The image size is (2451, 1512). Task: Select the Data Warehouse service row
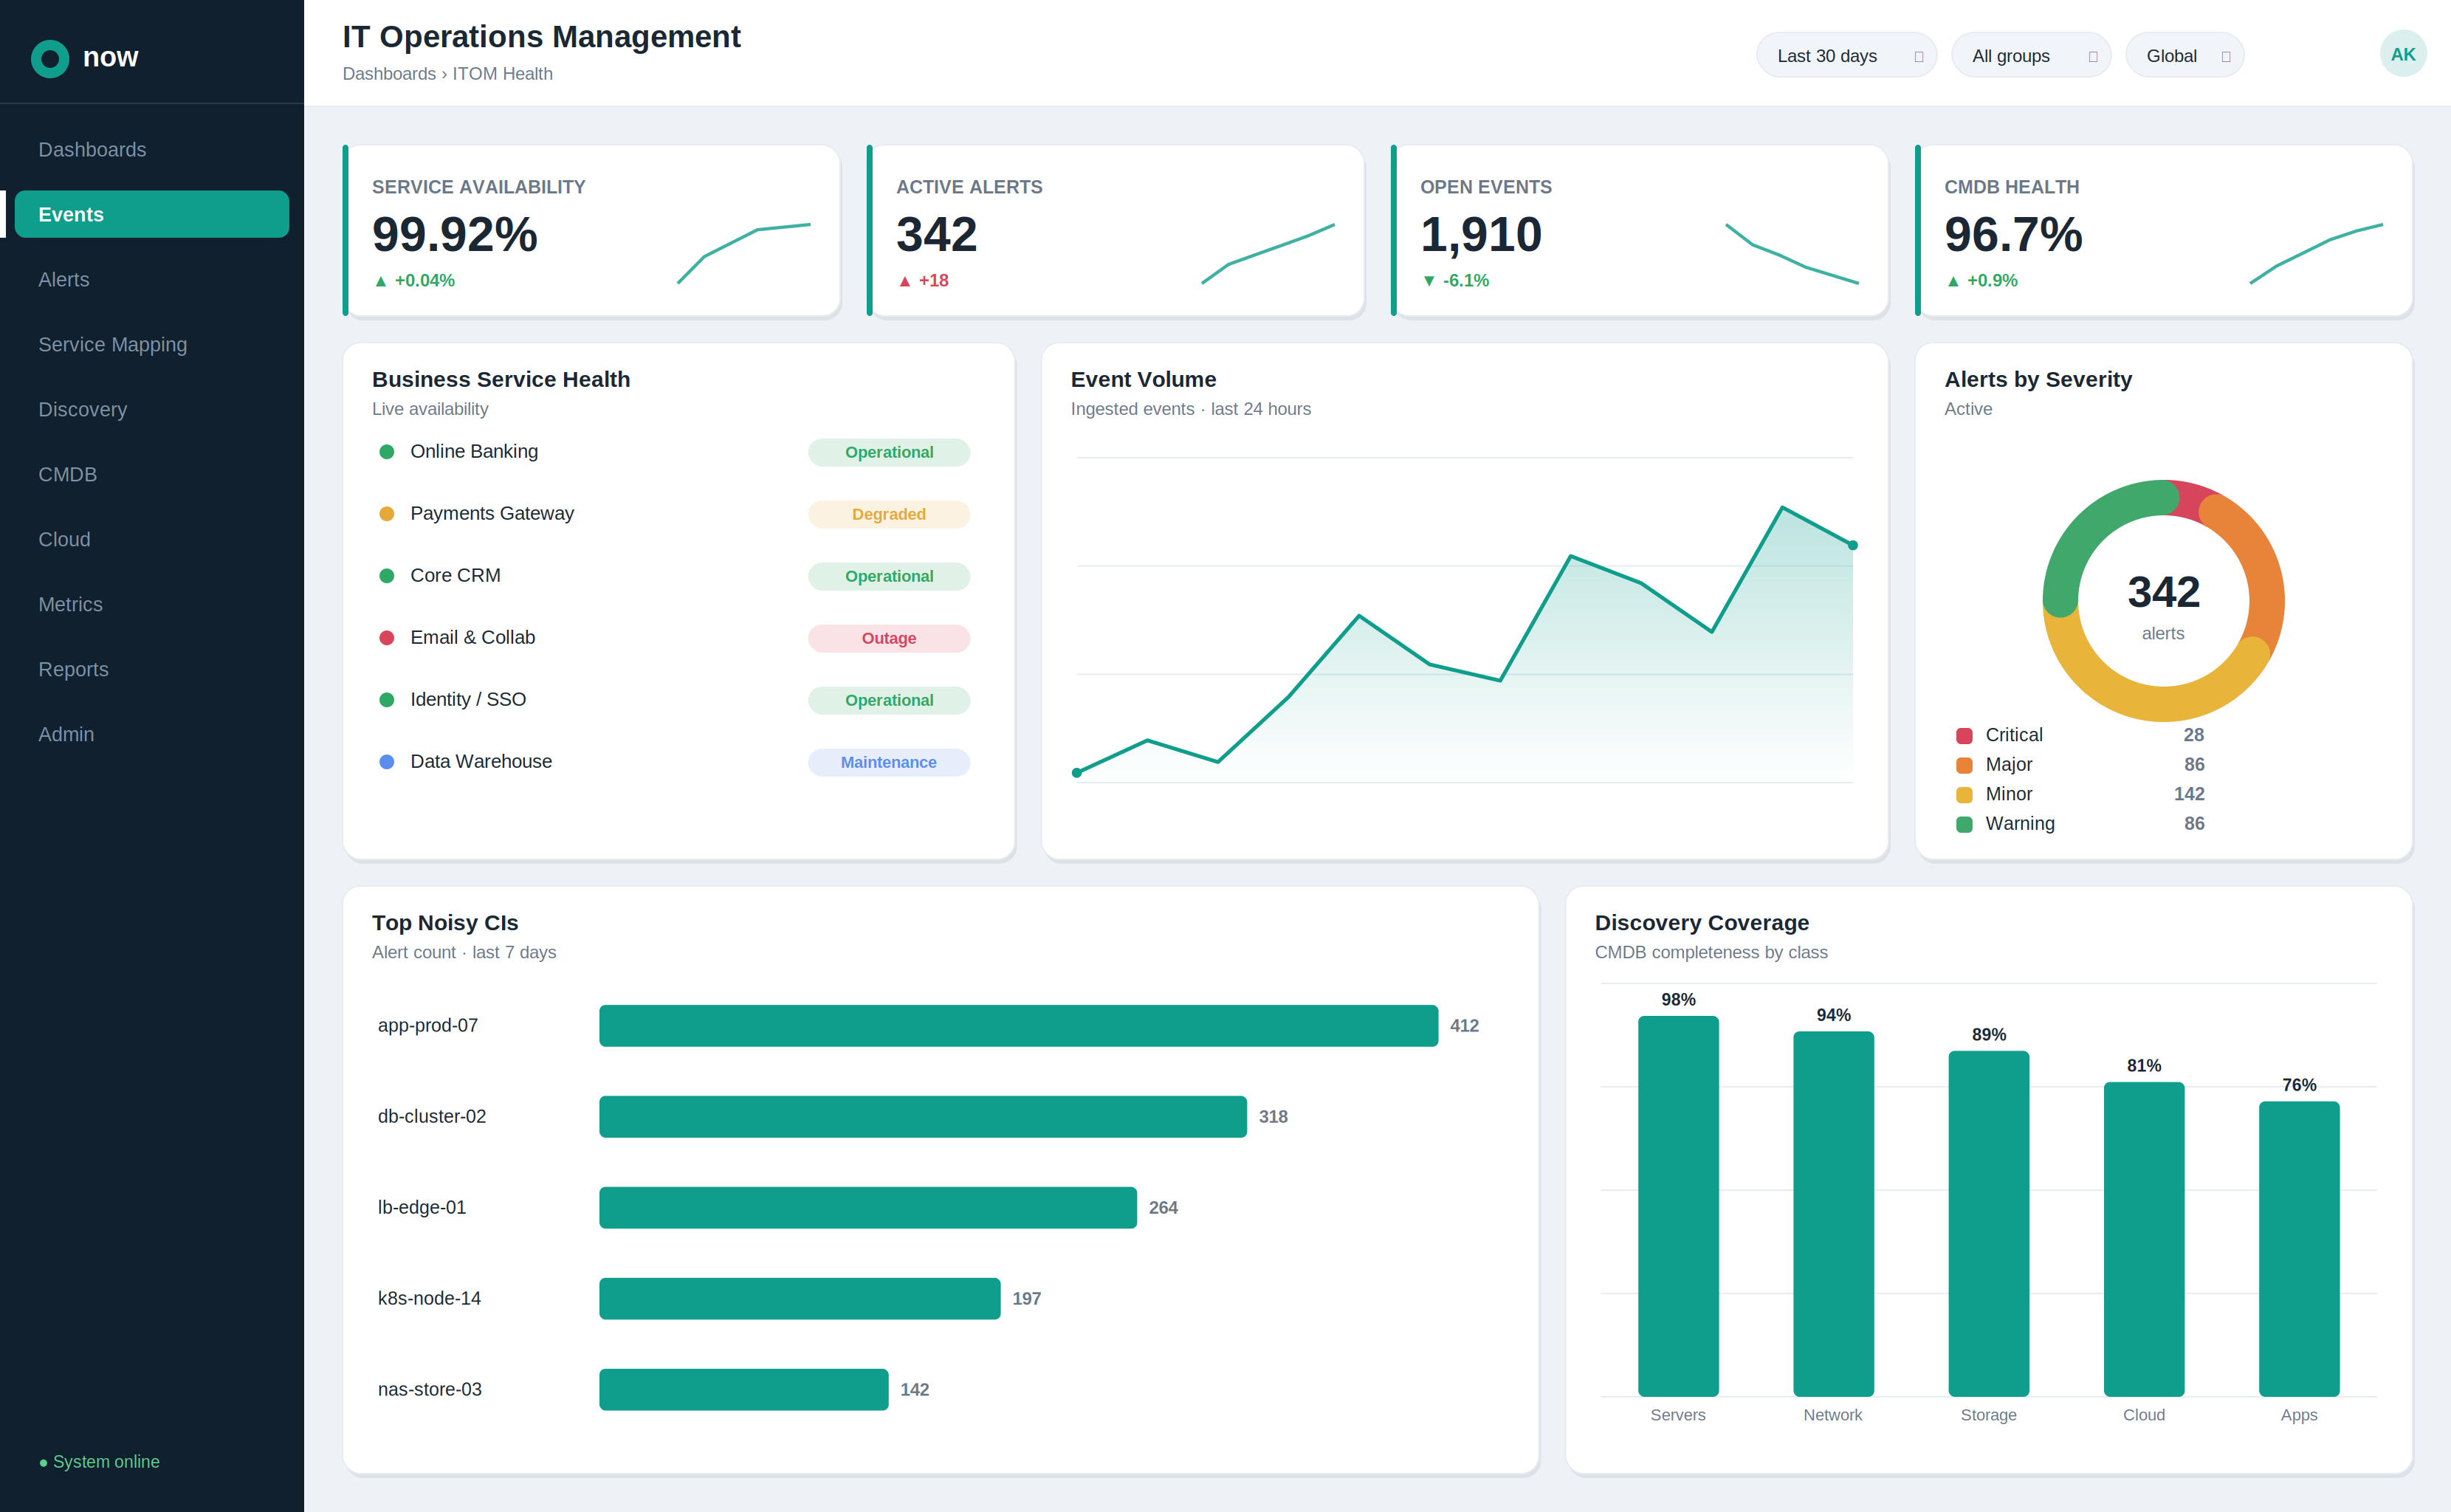(x=675, y=762)
